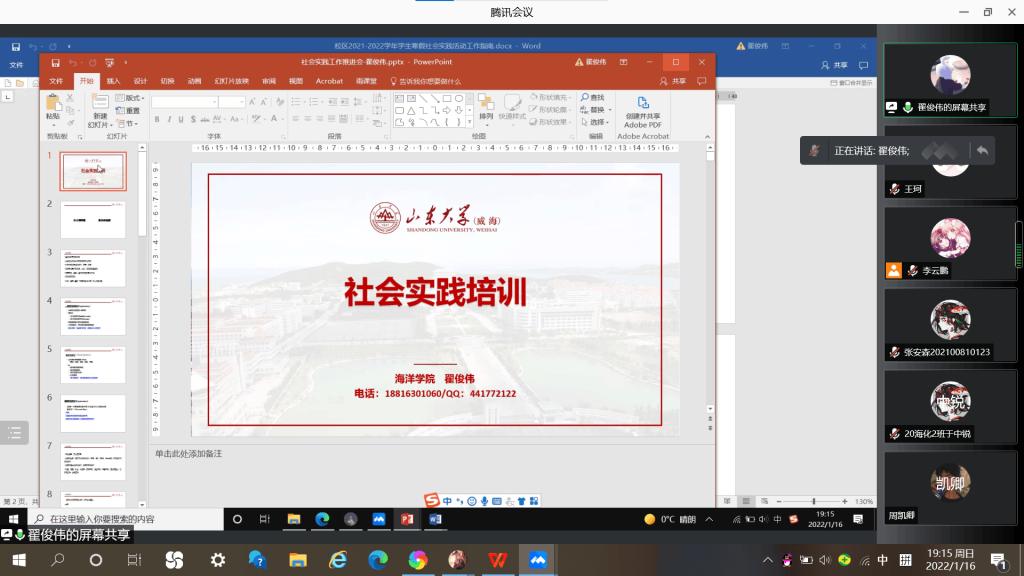The height and width of the screenshot is (576, 1024).
Task: Switch to the Acrobat ribbon tab
Action: tap(329, 81)
